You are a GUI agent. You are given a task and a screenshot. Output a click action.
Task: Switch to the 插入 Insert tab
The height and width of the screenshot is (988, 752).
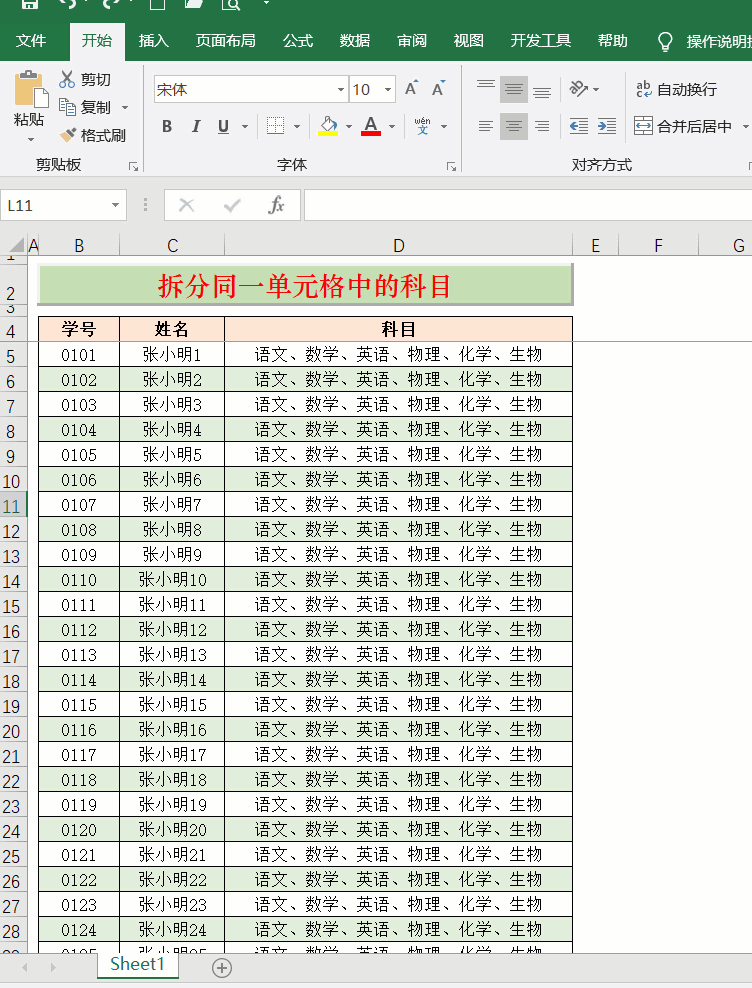153,41
